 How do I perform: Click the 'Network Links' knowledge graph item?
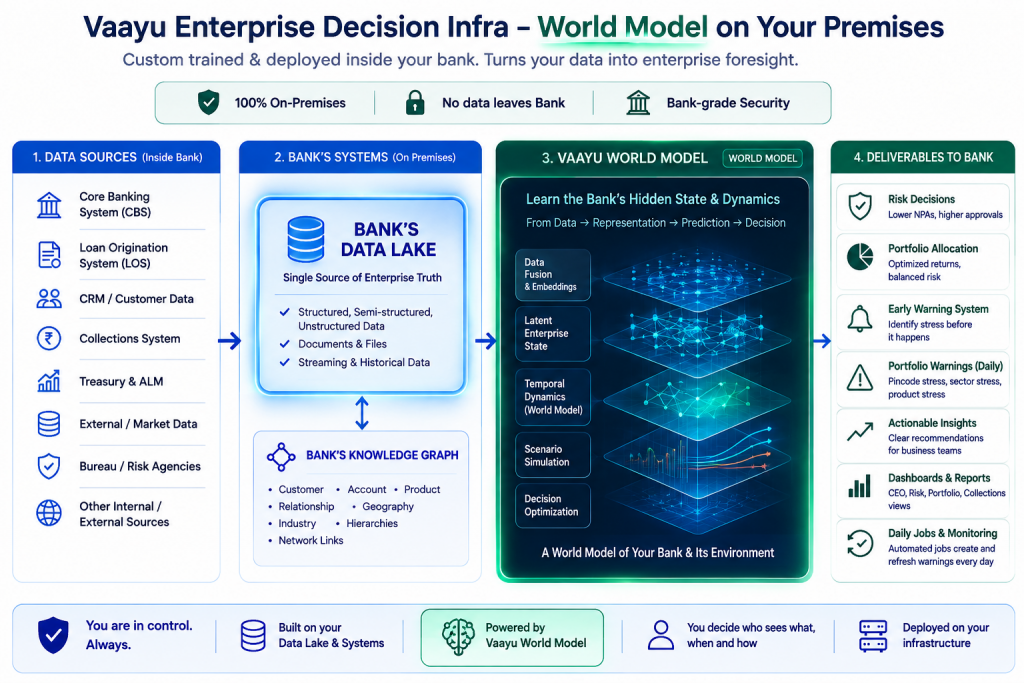(x=310, y=540)
